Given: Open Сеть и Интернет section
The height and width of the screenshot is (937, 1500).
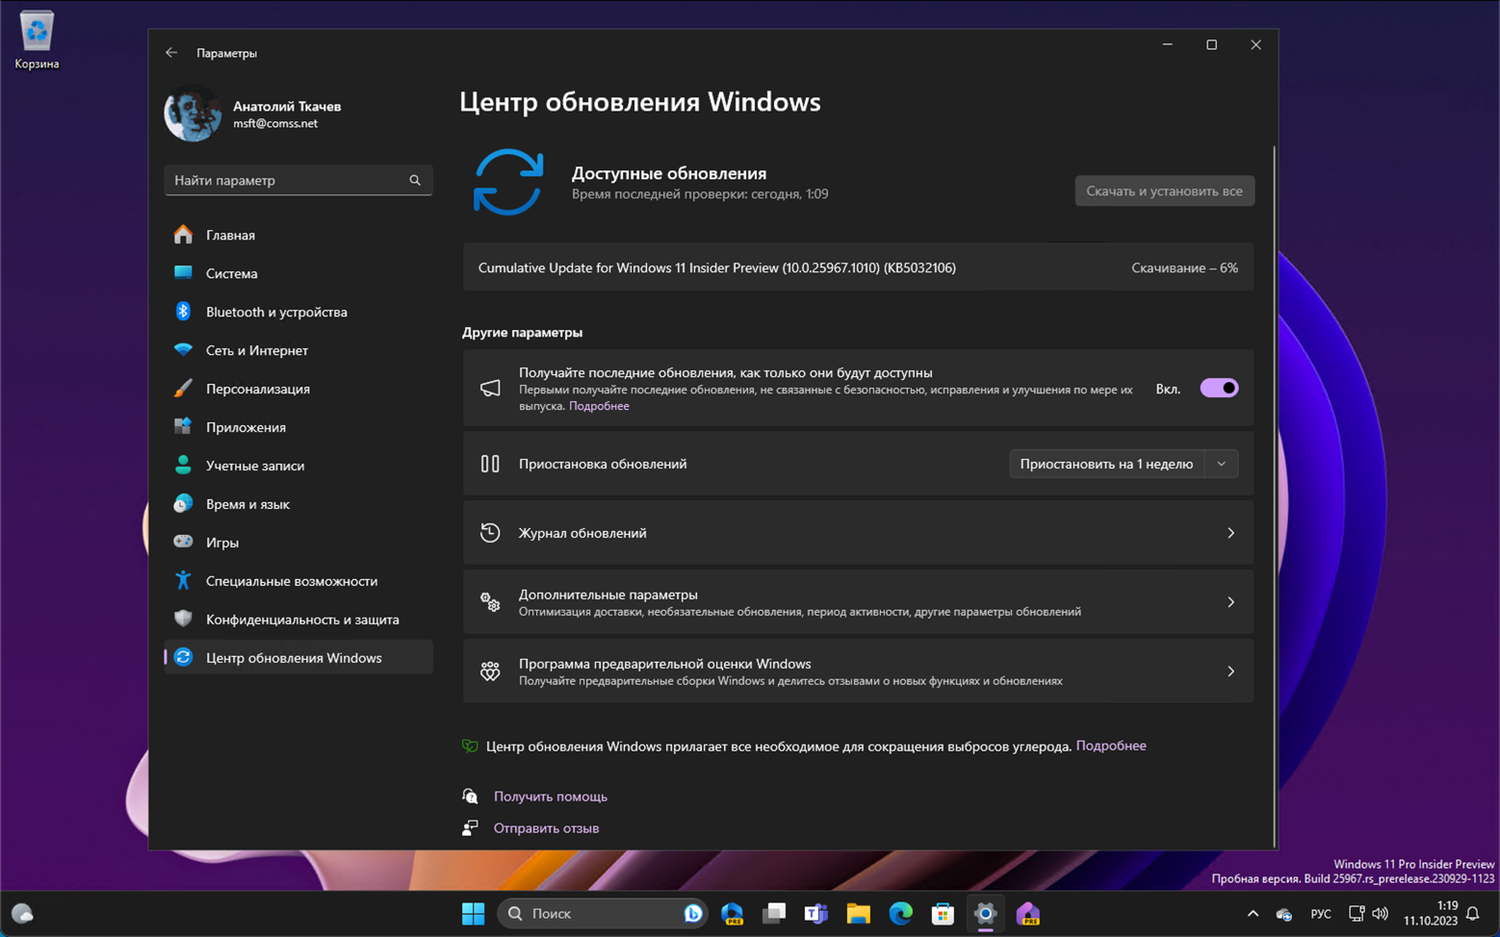Looking at the screenshot, I should 298,350.
